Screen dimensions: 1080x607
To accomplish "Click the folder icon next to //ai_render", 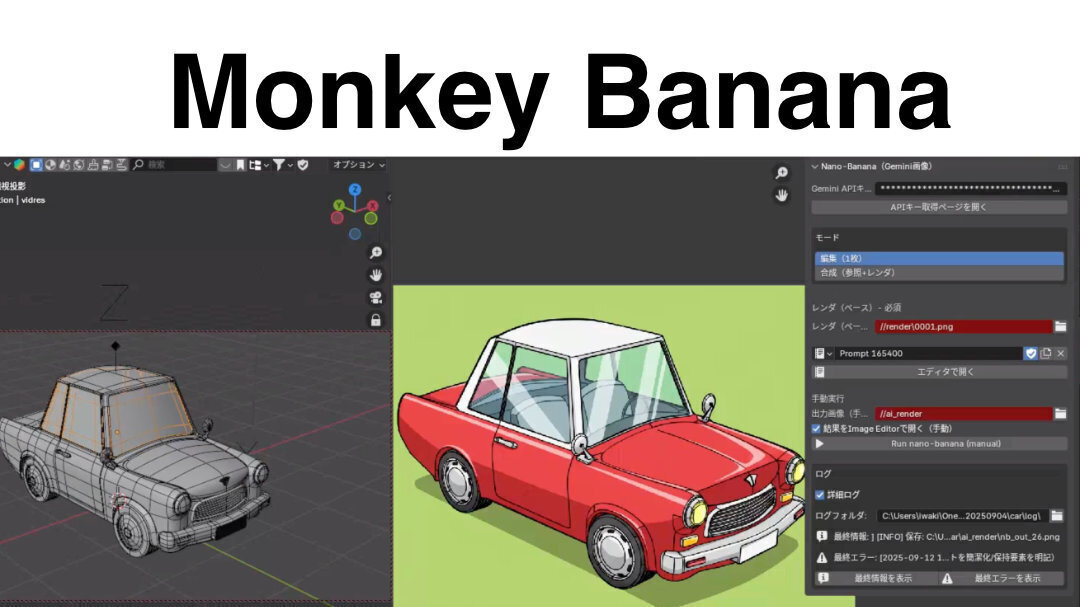I will (1060, 413).
